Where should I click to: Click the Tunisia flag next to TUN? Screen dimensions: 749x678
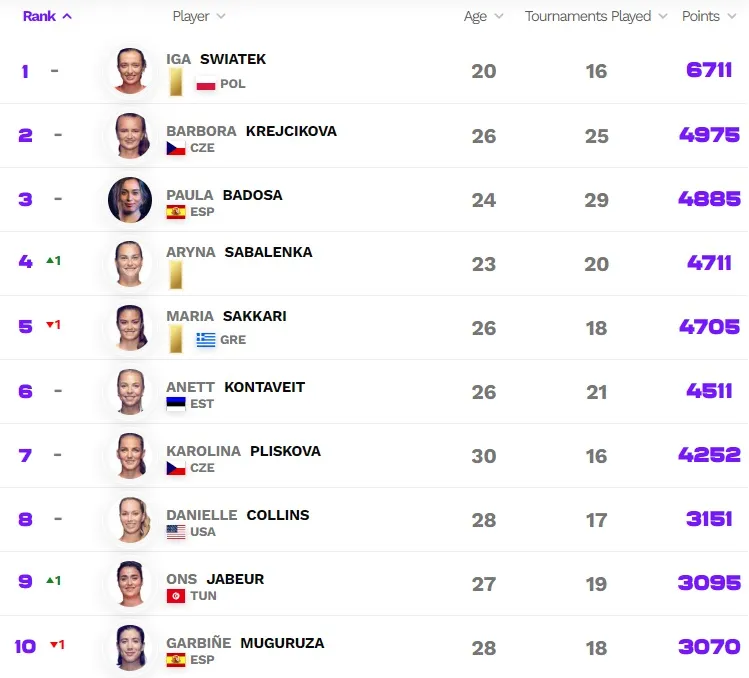click(x=176, y=596)
